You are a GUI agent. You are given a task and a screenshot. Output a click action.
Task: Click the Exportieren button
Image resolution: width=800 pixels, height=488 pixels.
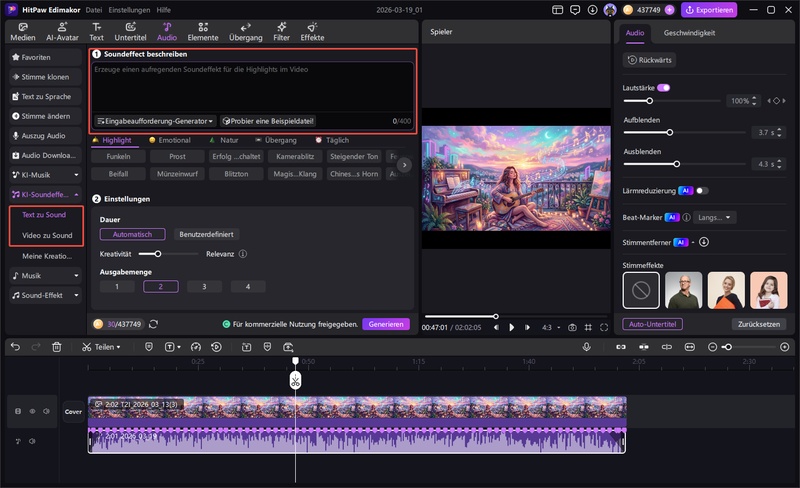pos(709,10)
